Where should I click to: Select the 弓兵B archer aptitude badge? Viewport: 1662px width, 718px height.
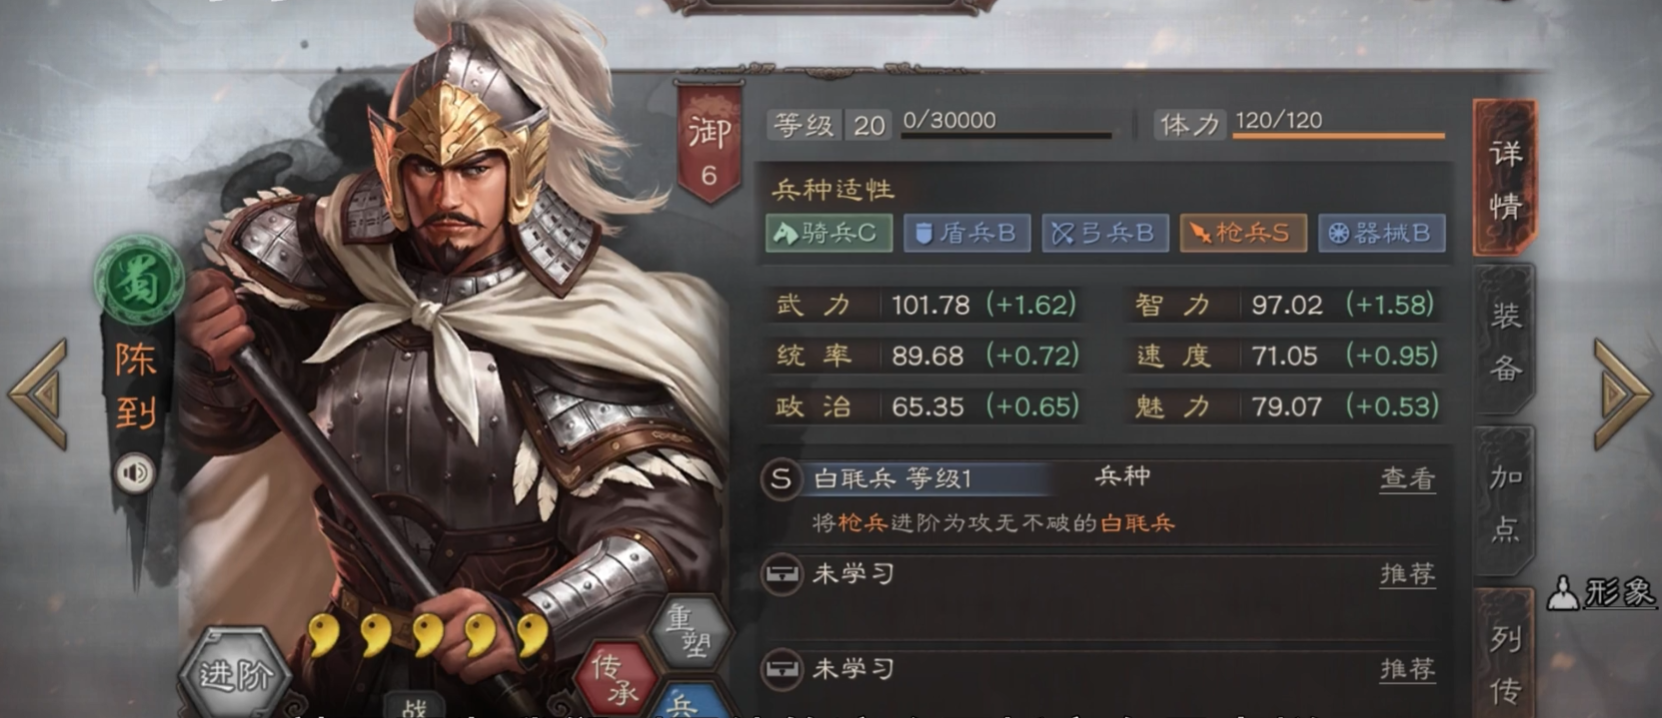(1105, 233)
